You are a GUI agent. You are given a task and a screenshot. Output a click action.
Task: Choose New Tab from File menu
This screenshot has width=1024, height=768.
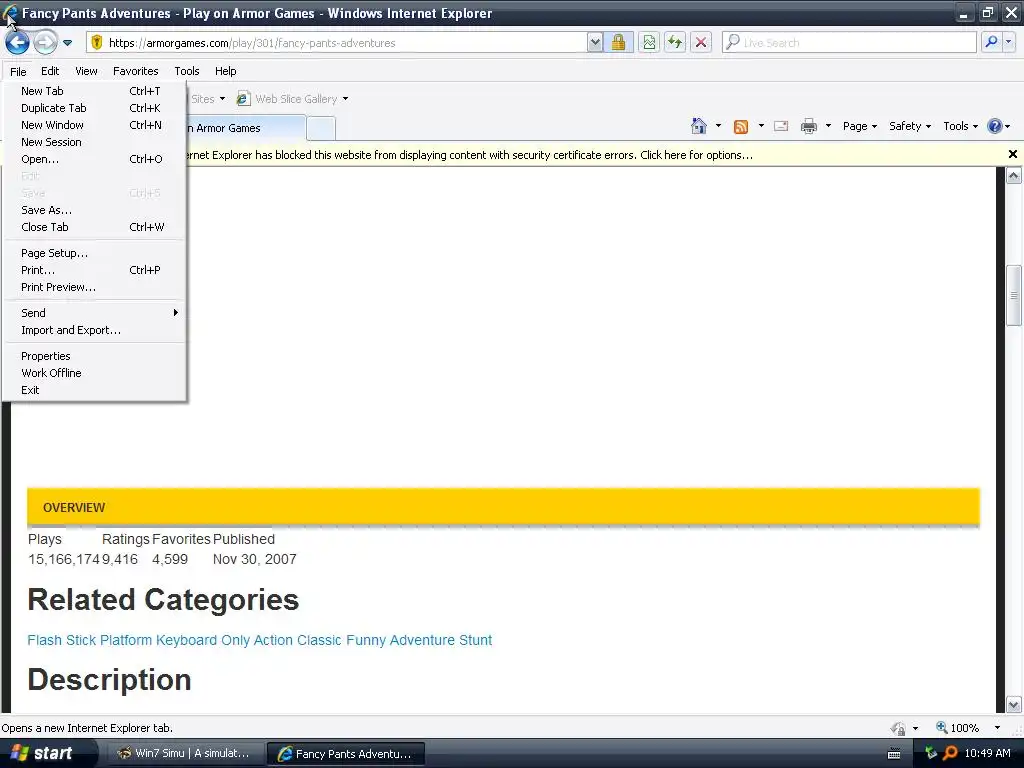(94, 91)
